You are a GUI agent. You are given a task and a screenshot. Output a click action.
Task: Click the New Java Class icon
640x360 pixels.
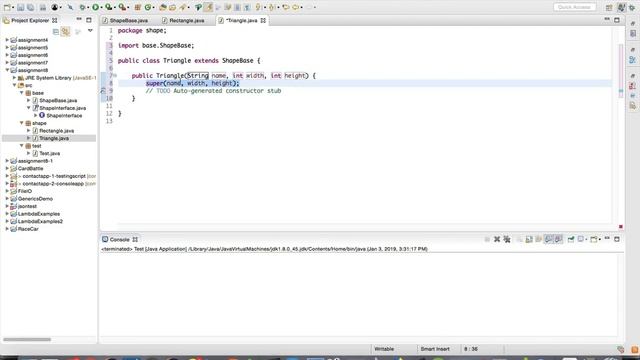[148, 7]
